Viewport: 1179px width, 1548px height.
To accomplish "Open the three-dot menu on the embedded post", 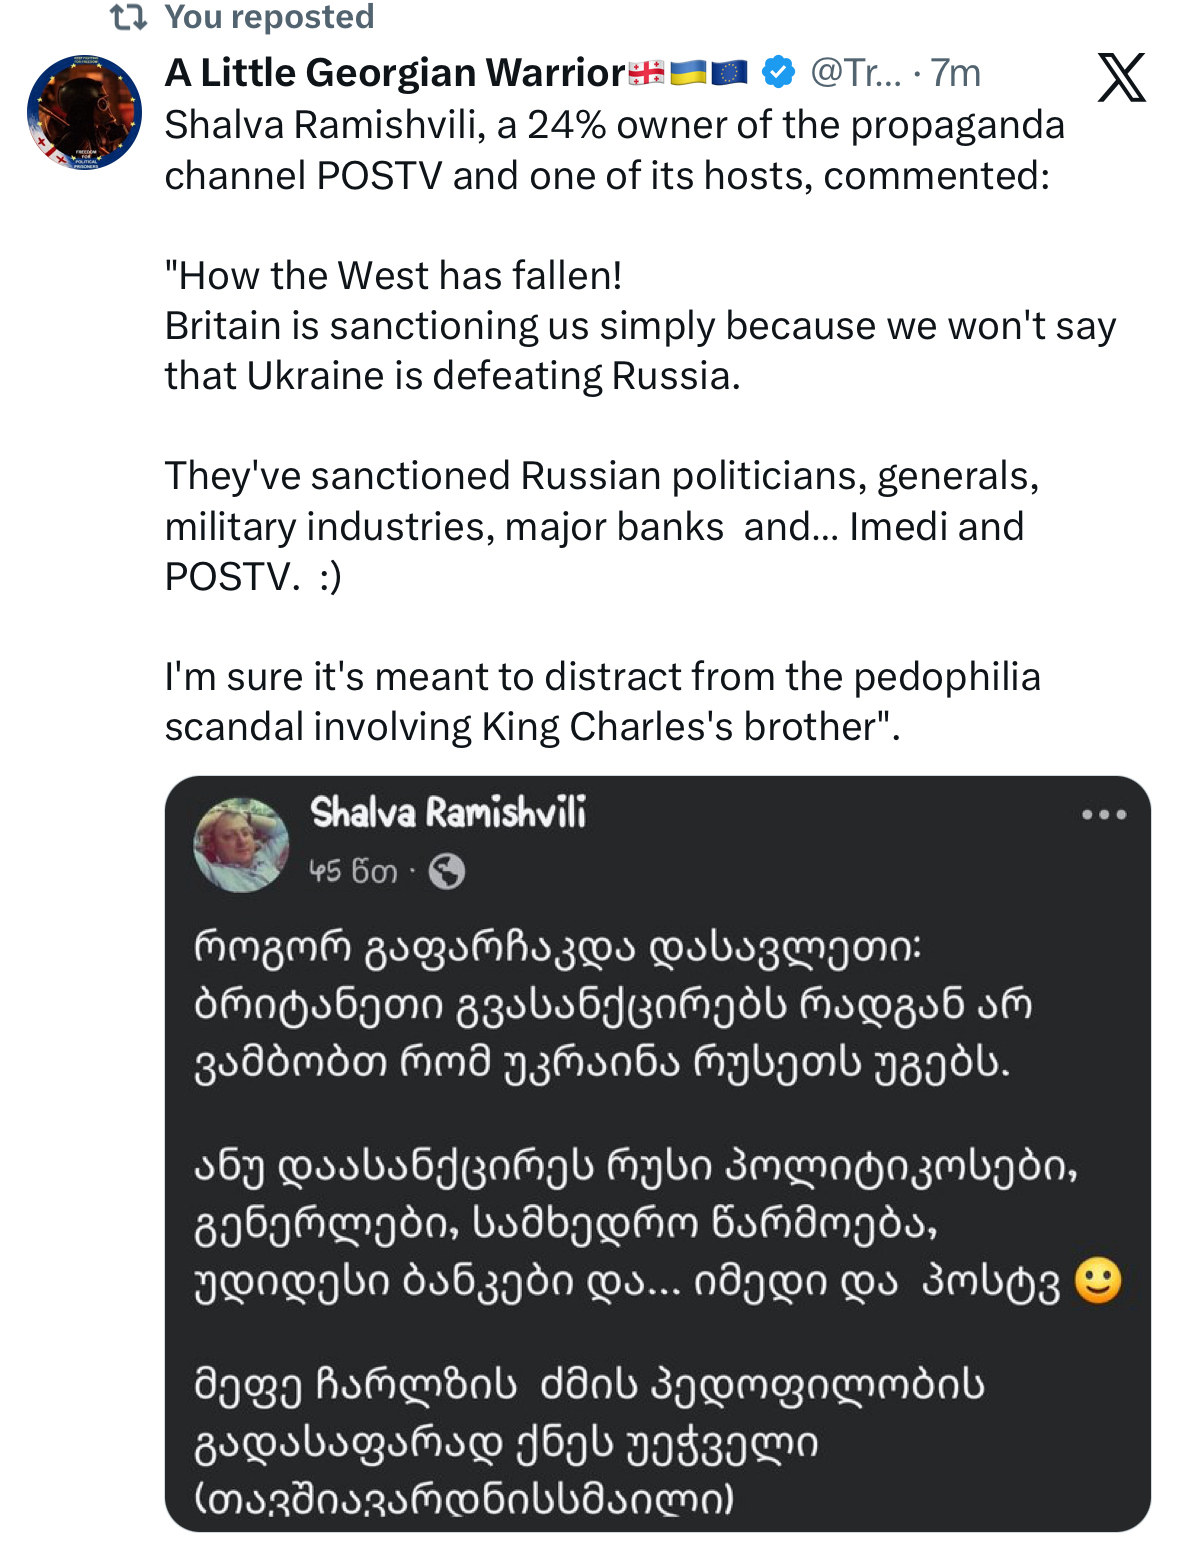I will pyautogui.click(x=1104, y=815).
